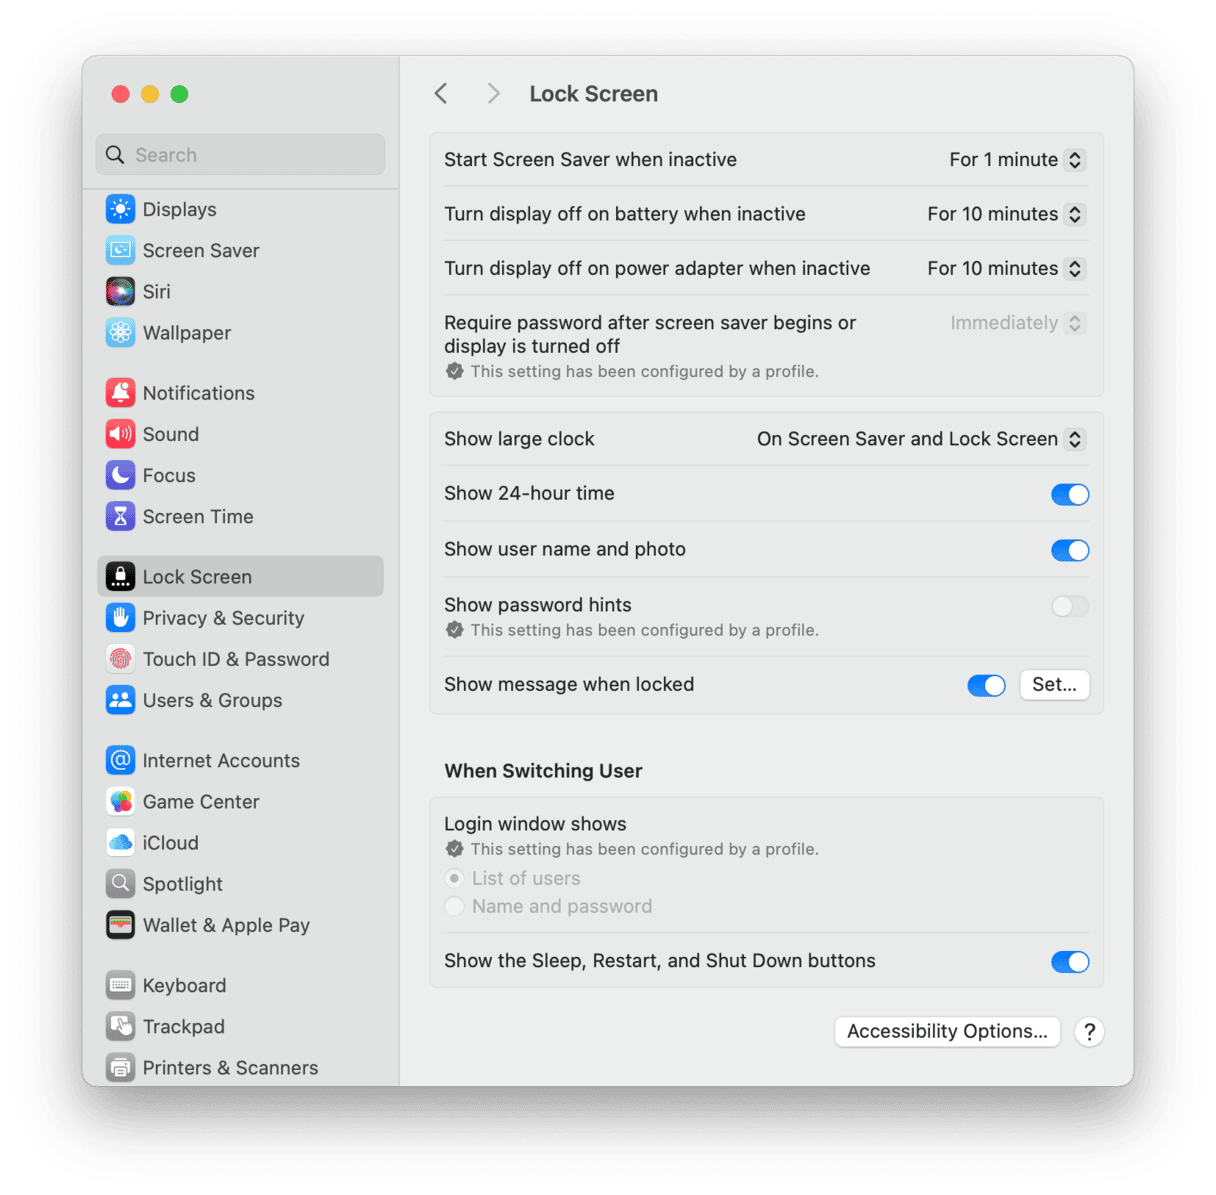Toggle the Show password hints switch
Image resolution: width=1216 pixels, height=1195 pixels.
pyautogui.click(x=1070, y=606)
